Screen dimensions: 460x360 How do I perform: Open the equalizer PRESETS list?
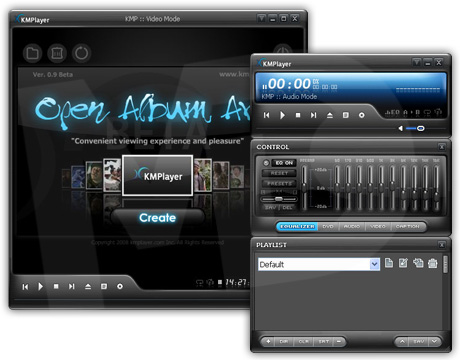tap(279, 183)
